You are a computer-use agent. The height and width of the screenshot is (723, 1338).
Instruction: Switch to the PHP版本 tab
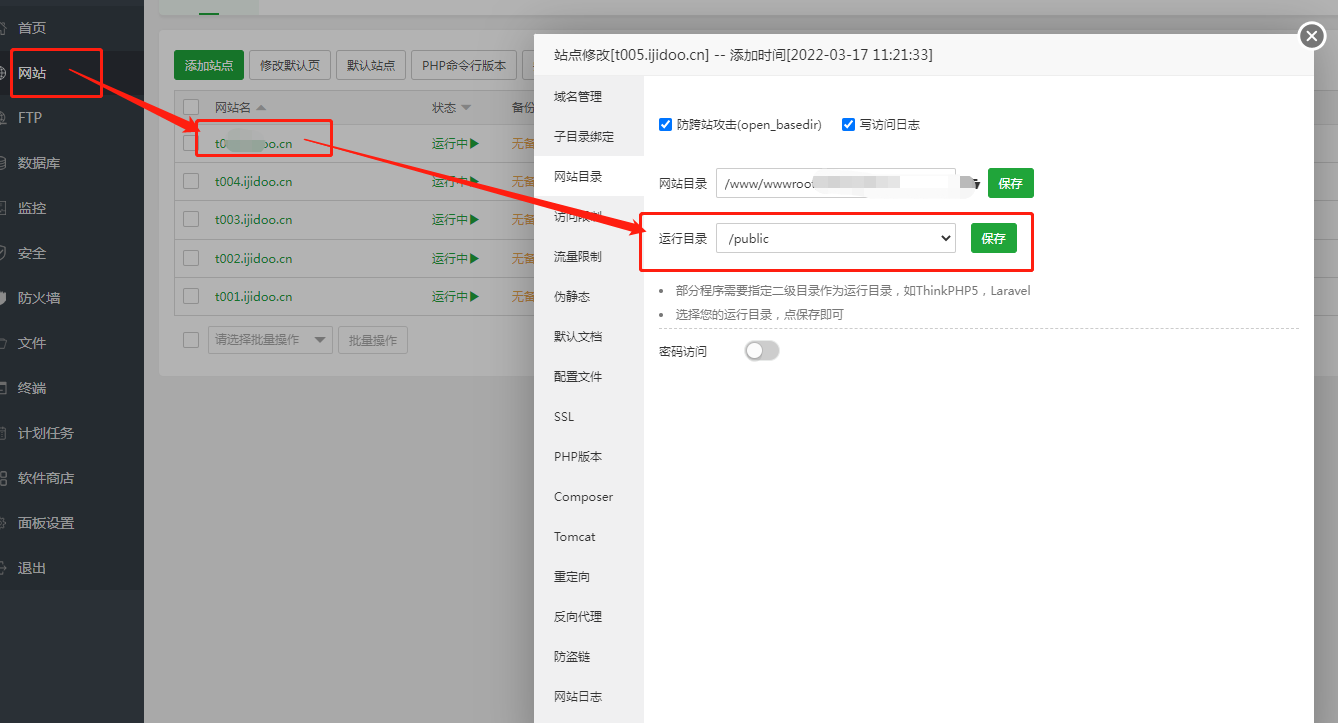click(x=589, y=456)
